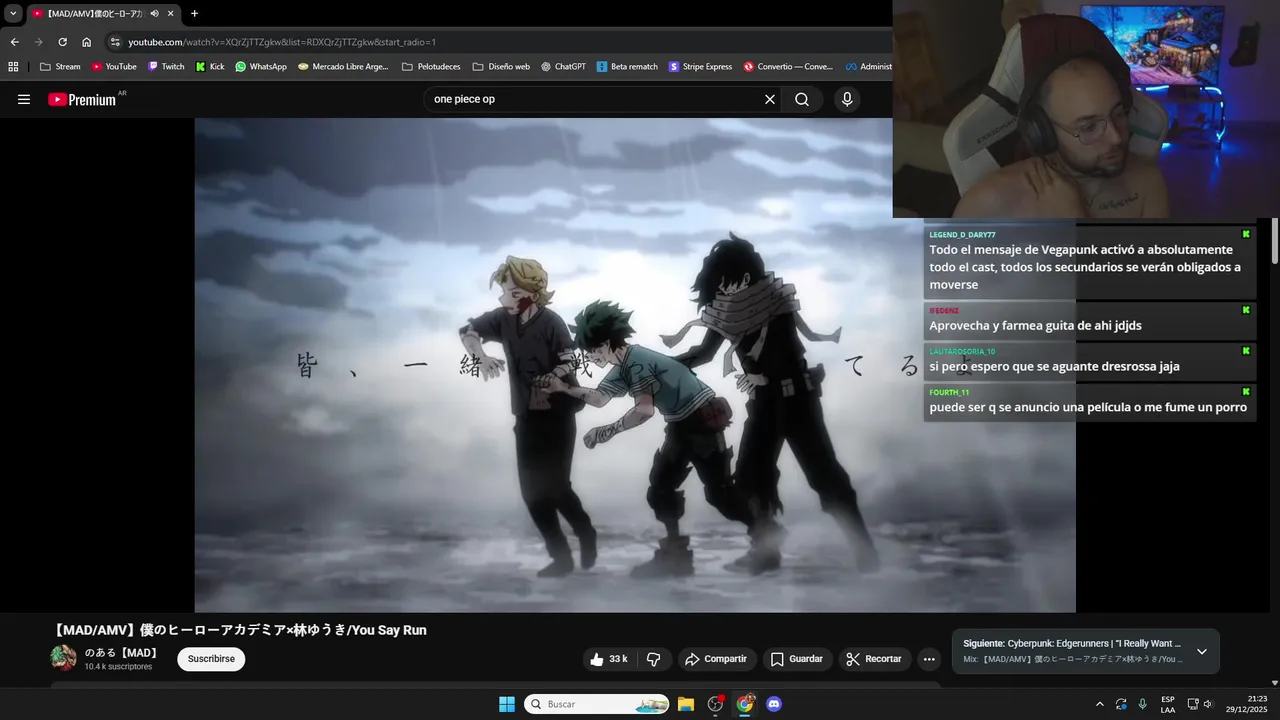Click the 'Aprovecha y farmea guita' chat message
The width and height of the screenshot is (1280, 720).
tap(1035, 325)
